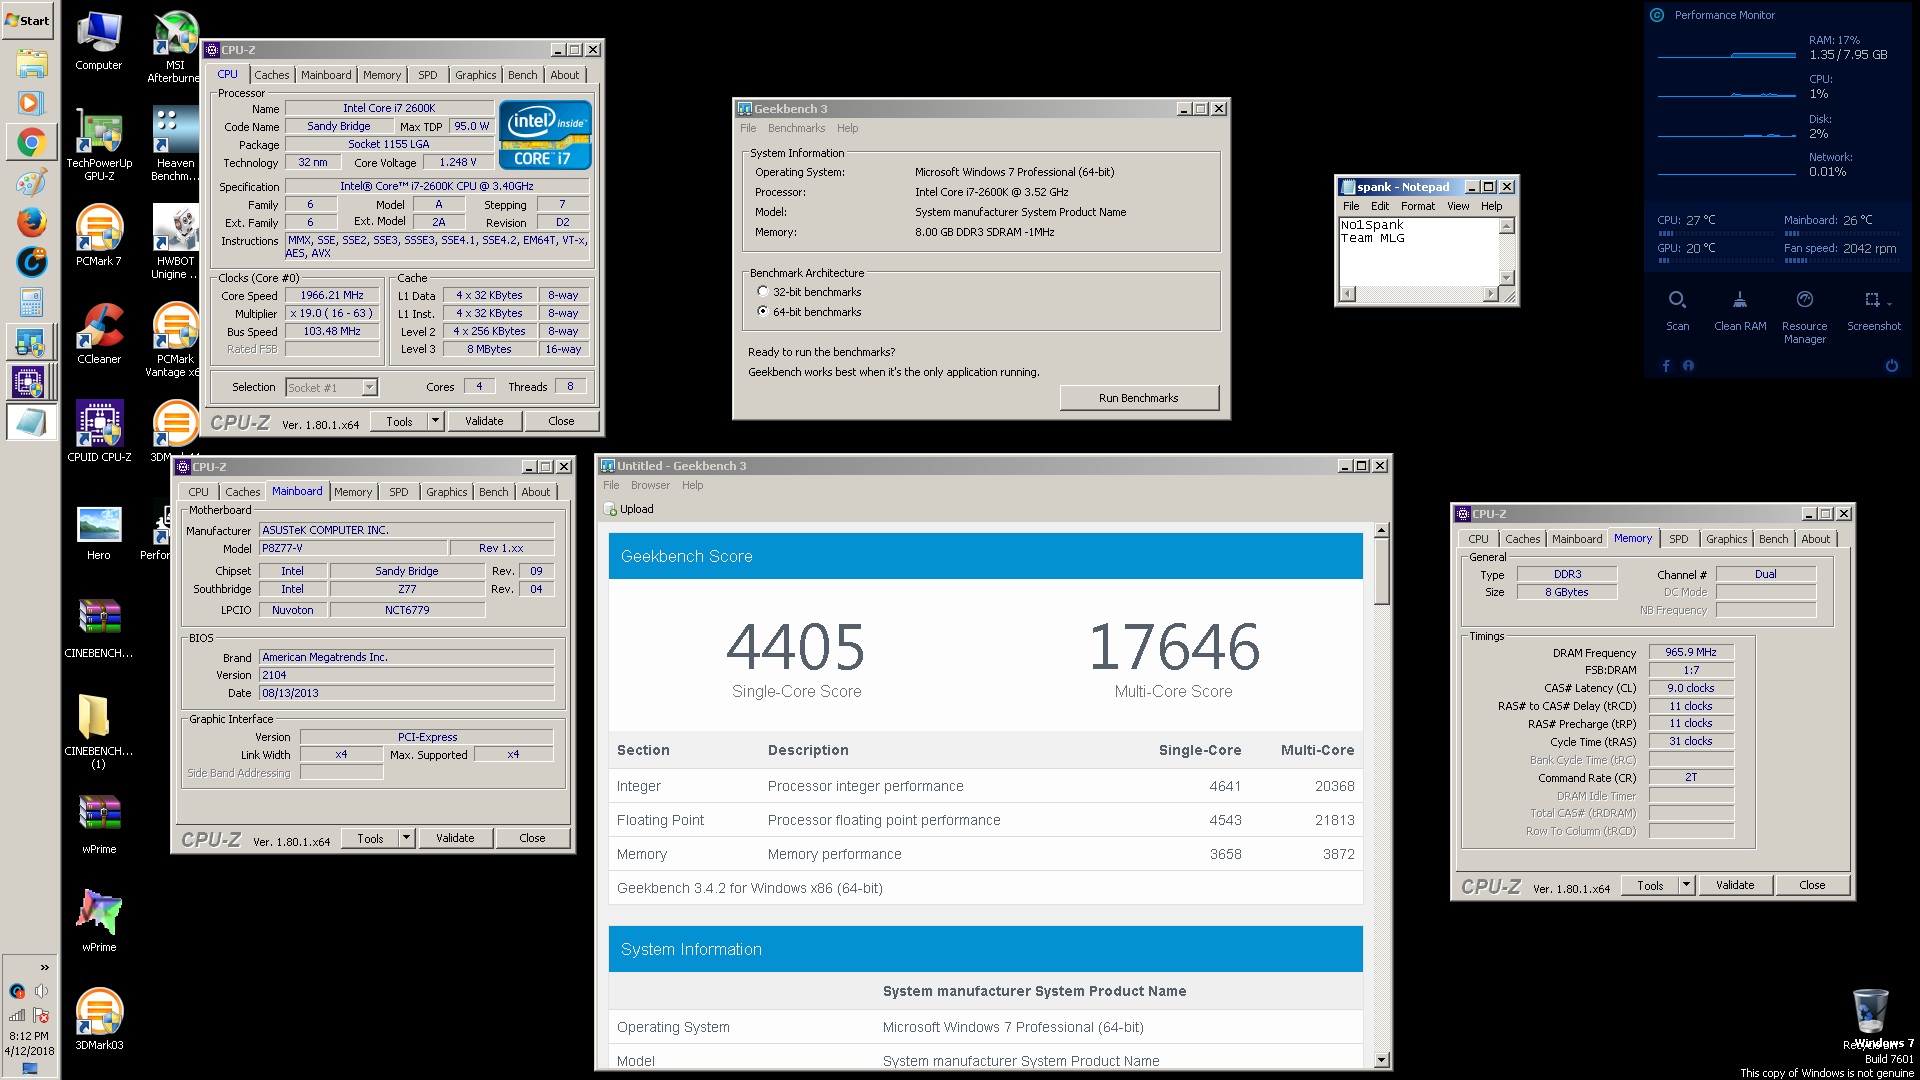Switch to Graphics tab in CPU-Z Memory window
Screen dimensions: 1920x1080
(x=1726, y=539)
